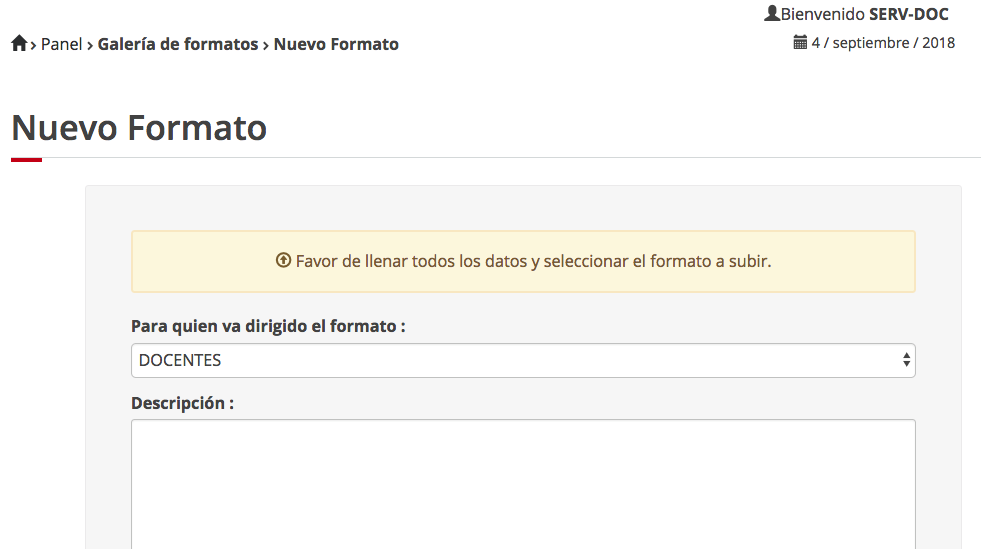Select the Nuevo Formato breadcrumb item
Viewport: 981px width, 549px height.
point(336,44)
